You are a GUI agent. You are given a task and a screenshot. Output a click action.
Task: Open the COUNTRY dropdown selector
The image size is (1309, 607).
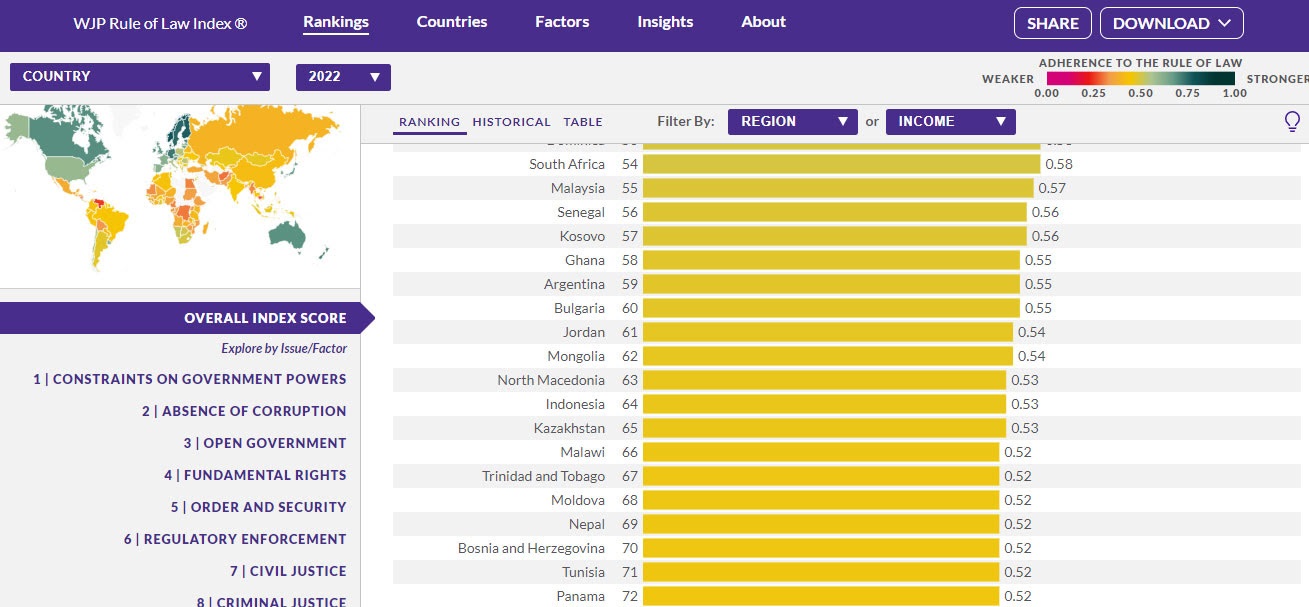(x=140, y=77)
